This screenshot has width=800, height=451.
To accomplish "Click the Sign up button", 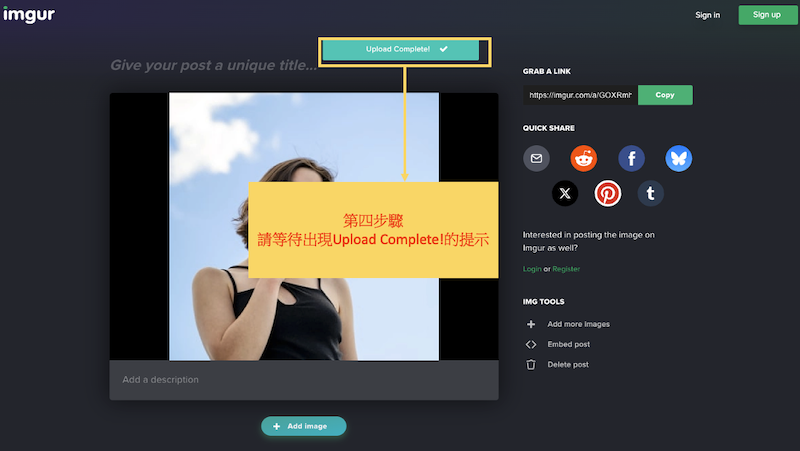I will [x=766, y=15].
